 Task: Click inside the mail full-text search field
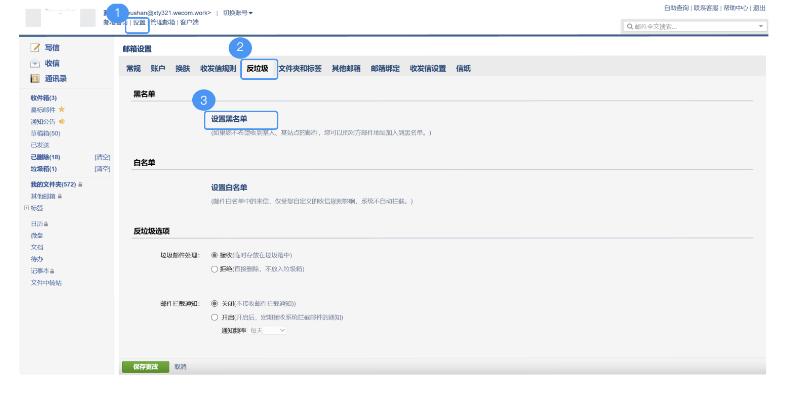[x=694, y=26]
